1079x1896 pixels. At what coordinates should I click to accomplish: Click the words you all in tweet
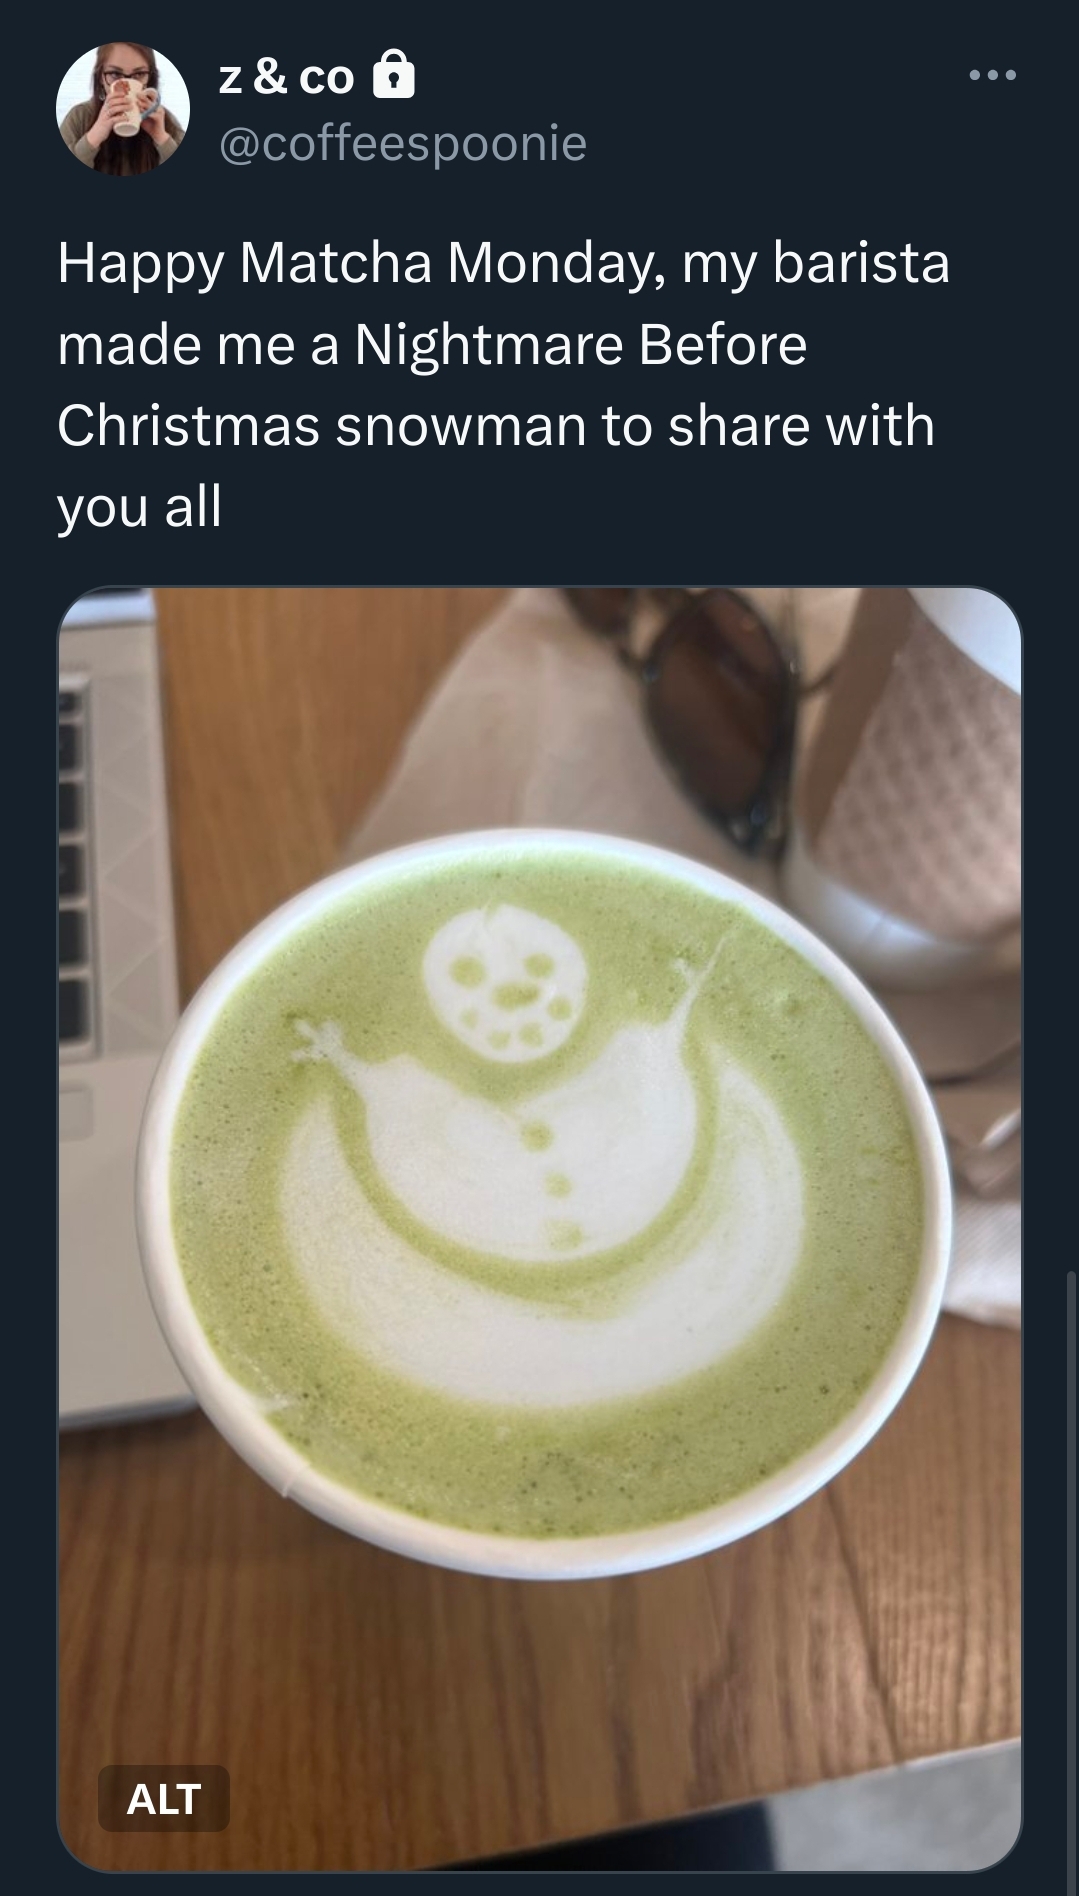[x=139, y=506]
